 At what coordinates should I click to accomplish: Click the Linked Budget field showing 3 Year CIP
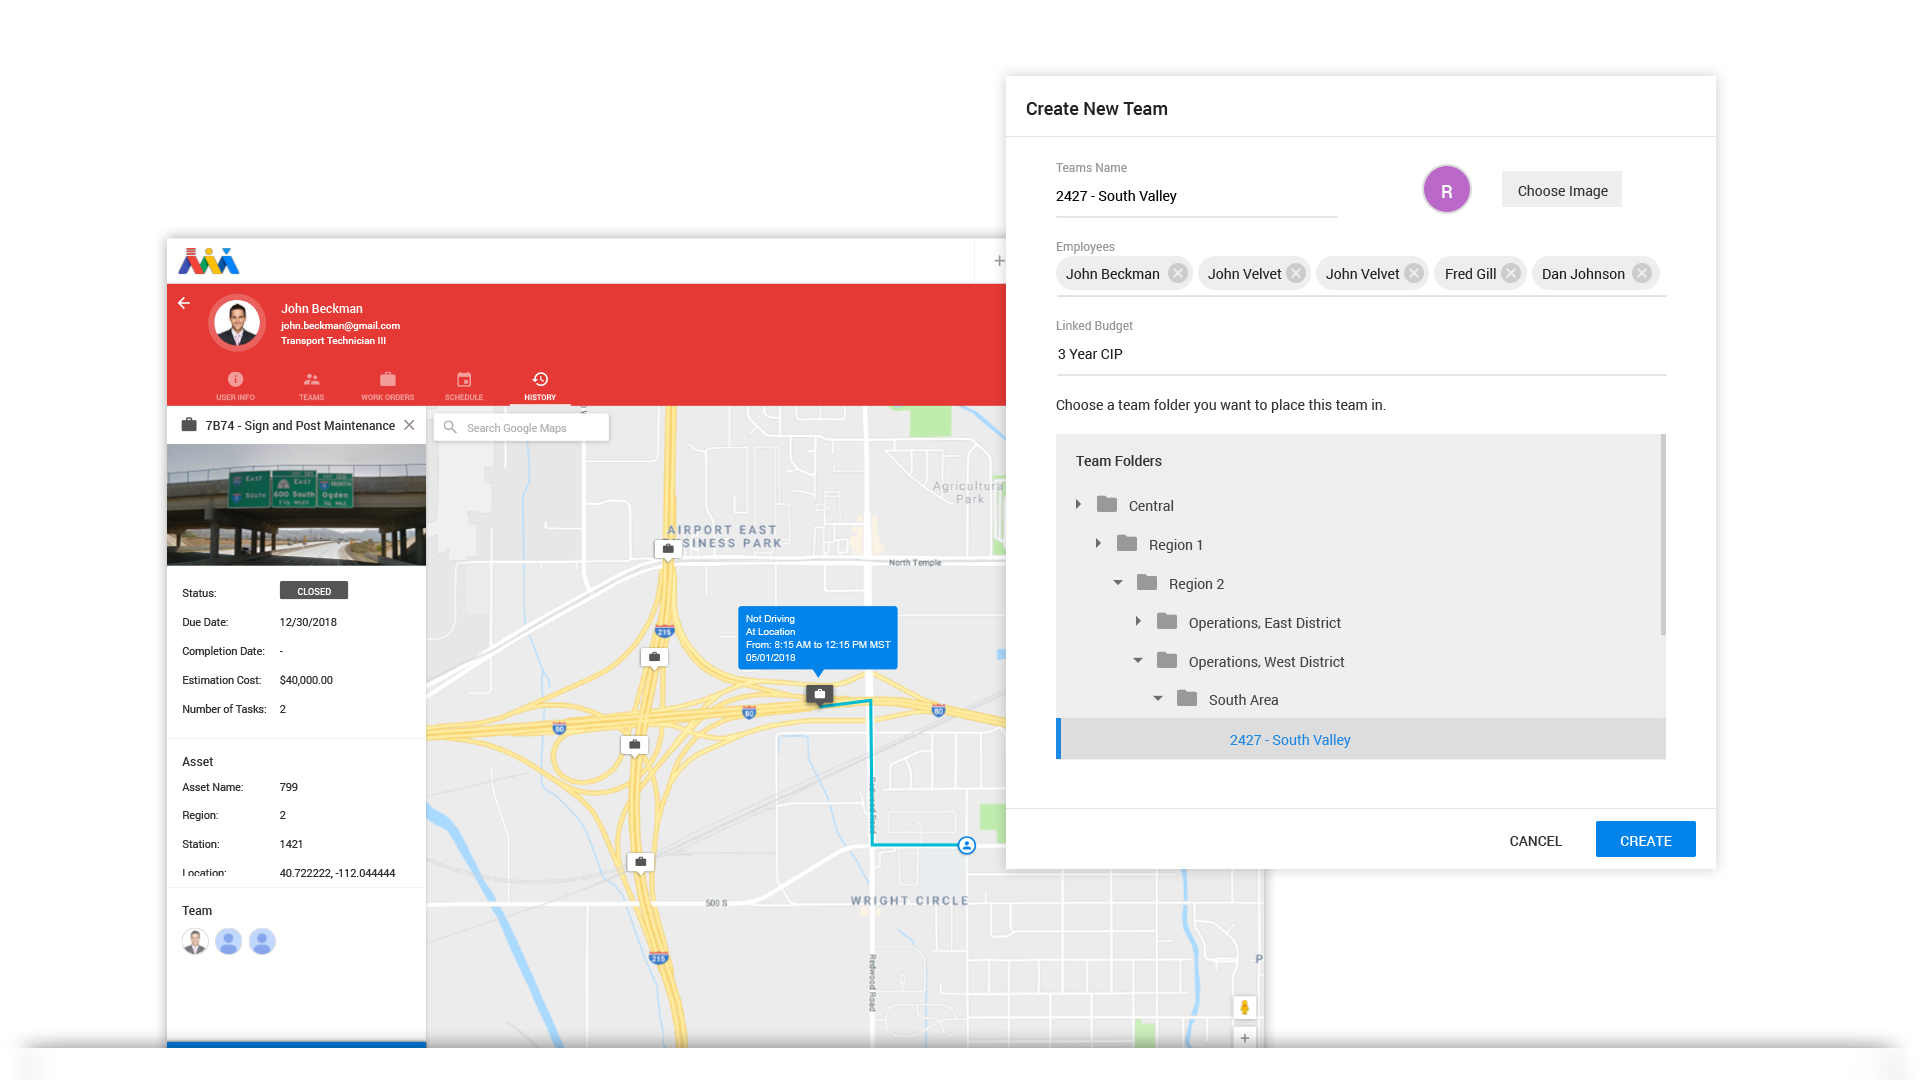(x=1361, y=355)
